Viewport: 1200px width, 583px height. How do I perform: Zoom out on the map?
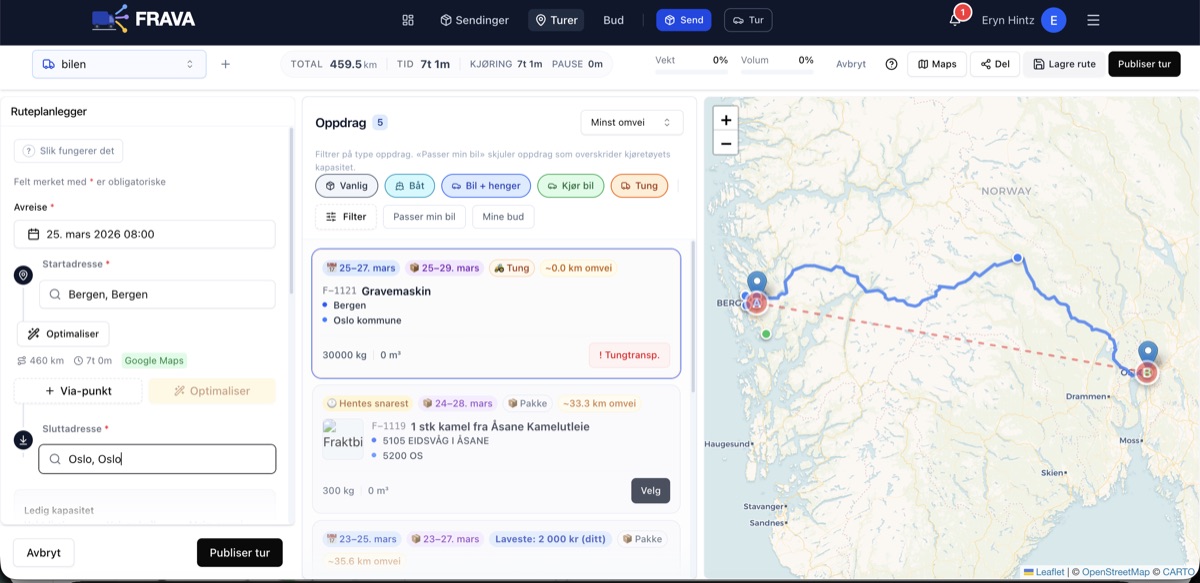click(x=726, y=144)
